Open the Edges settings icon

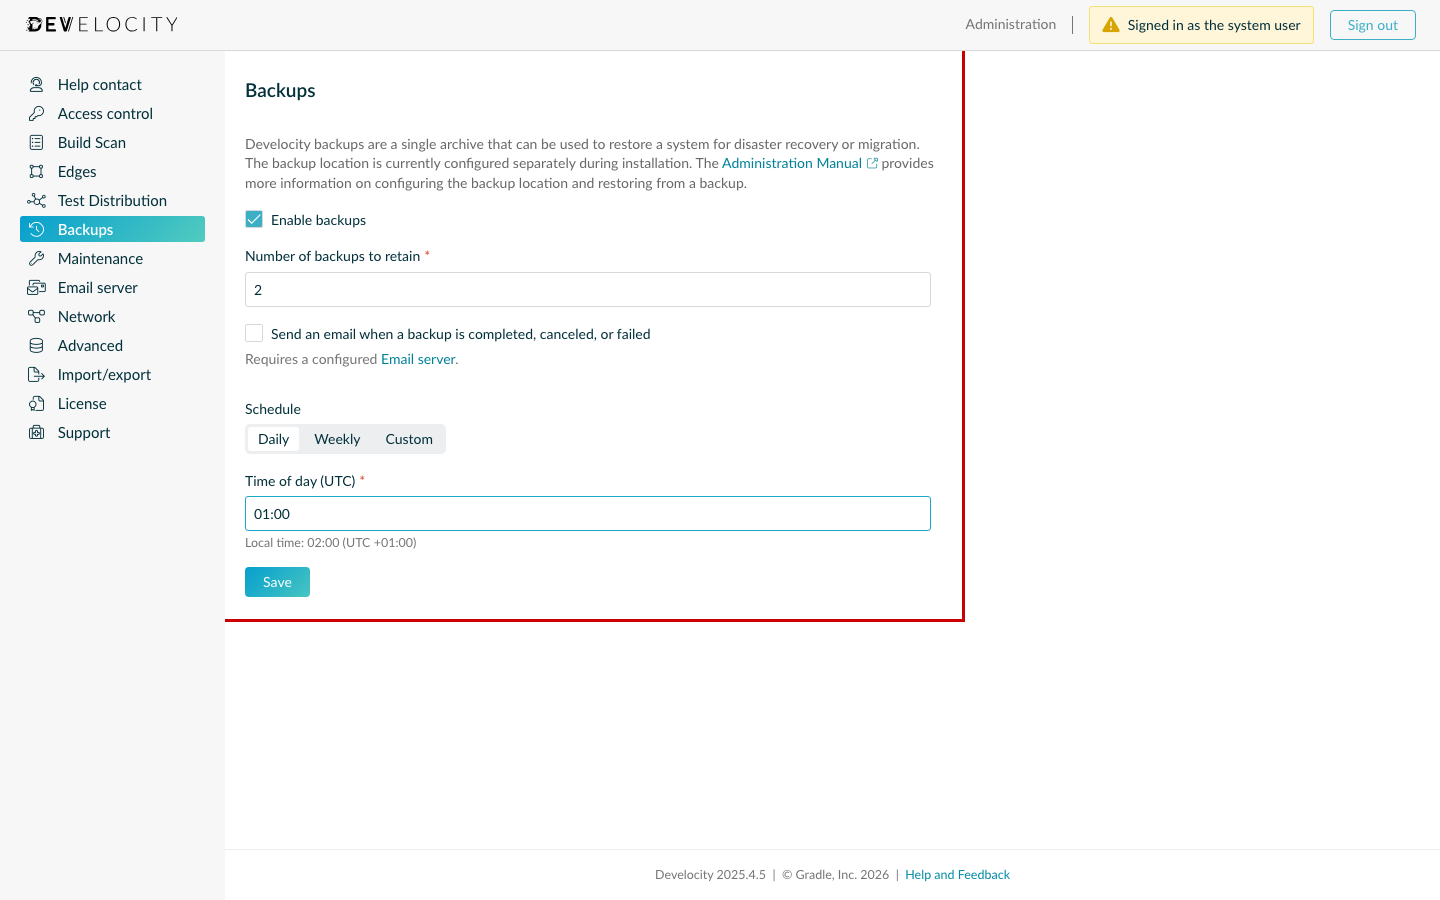36,171
